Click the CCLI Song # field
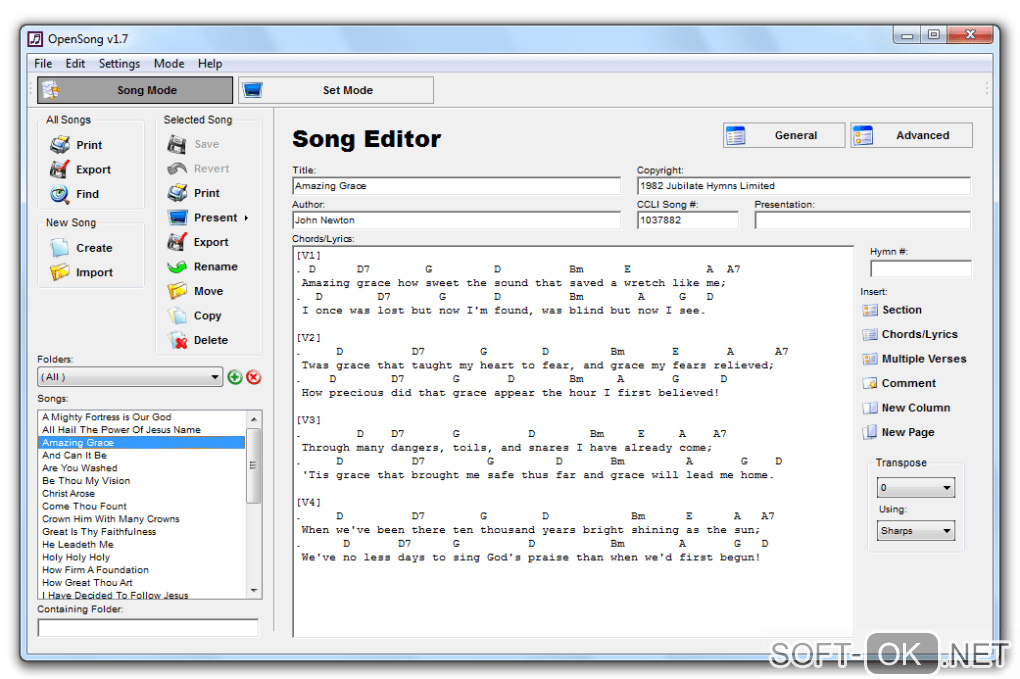 (688, 220)
